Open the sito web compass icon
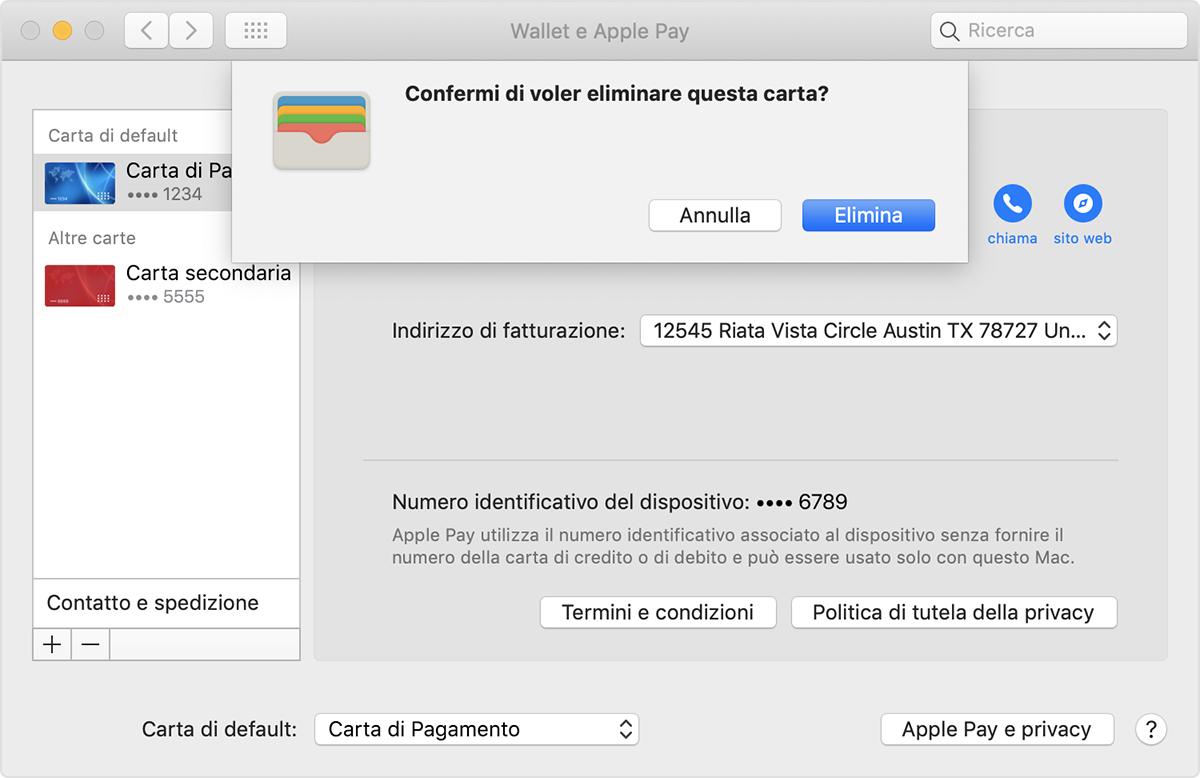Image resolution: width=1200 pixels, height=778 pixels. click(1083, 204)
